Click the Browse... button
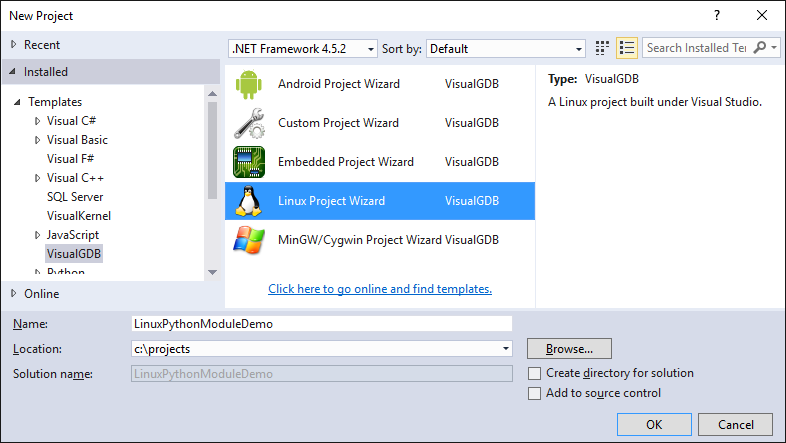The height and width of the screenshot is (443, 786). tap(569, 349)
